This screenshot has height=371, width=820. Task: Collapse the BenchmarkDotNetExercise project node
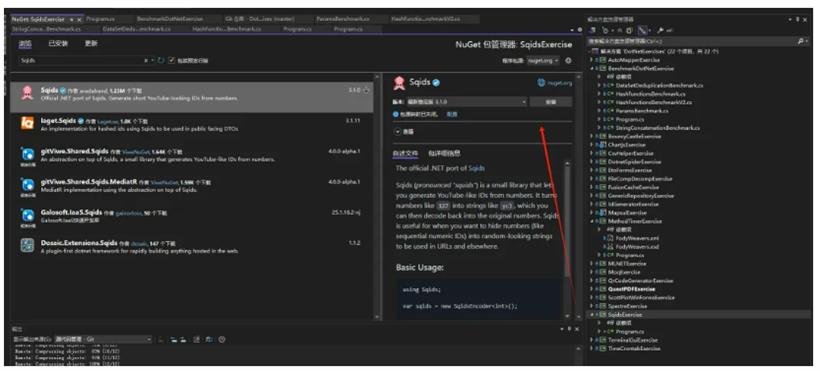(x=591, y=69)
